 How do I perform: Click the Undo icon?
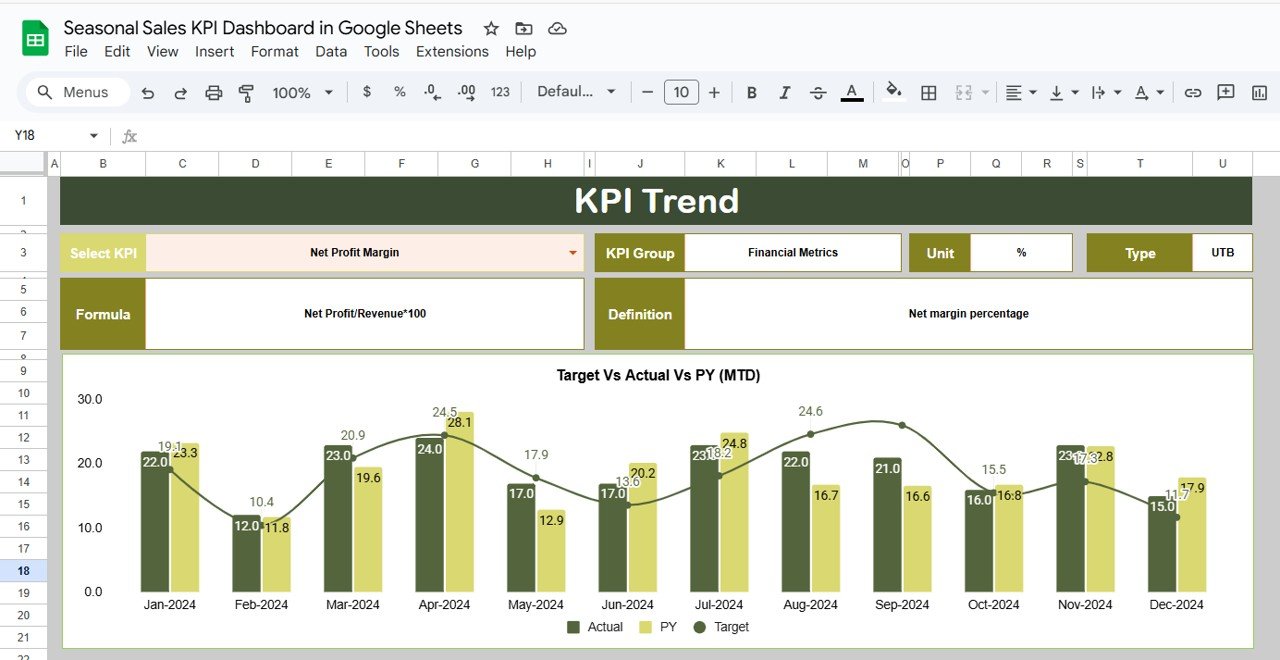coord(149,92)
